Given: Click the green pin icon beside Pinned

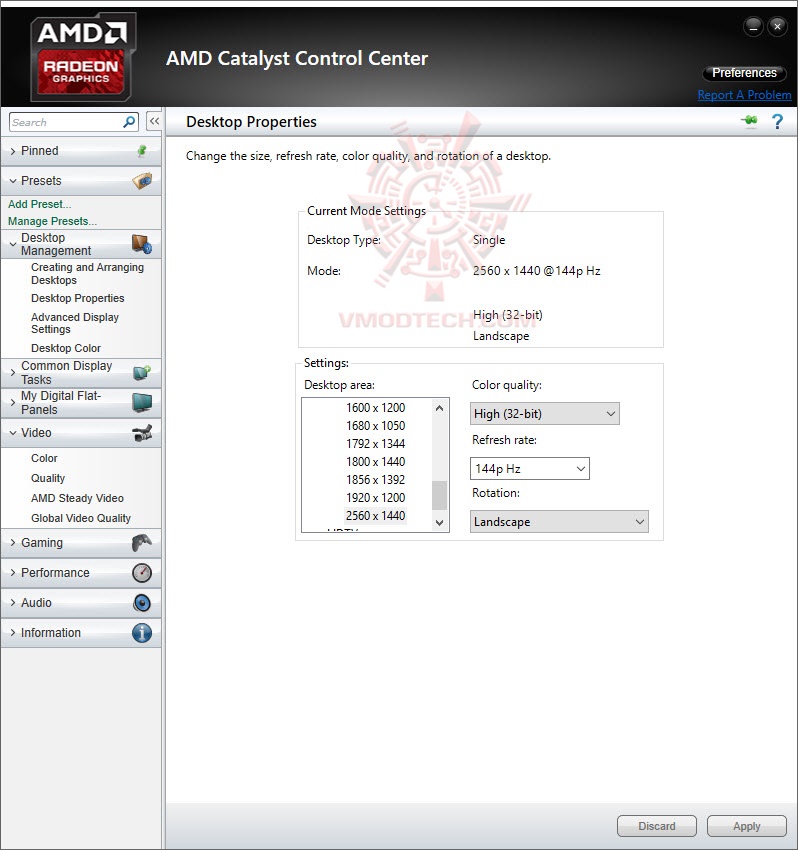Looking at the screenshot, I should 142,151.
